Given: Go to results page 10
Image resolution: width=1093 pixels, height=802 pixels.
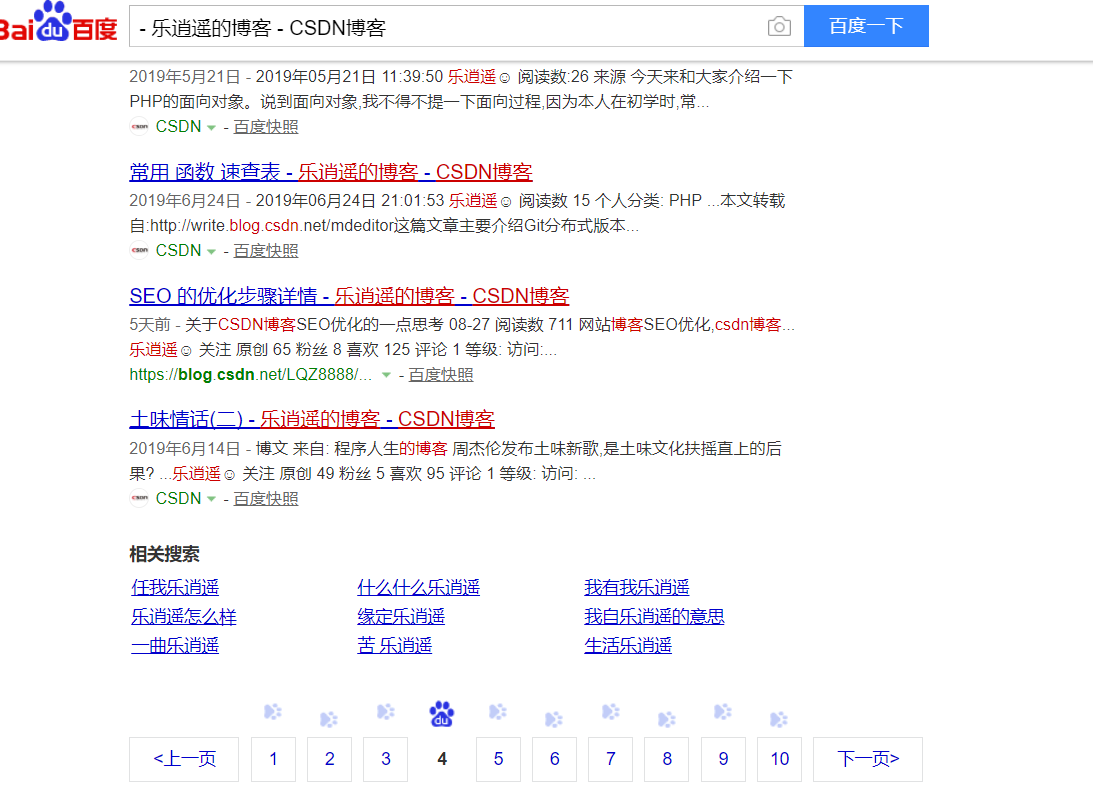Looking at the screenshot, I should pyautogui.click(x=779, y=759).
